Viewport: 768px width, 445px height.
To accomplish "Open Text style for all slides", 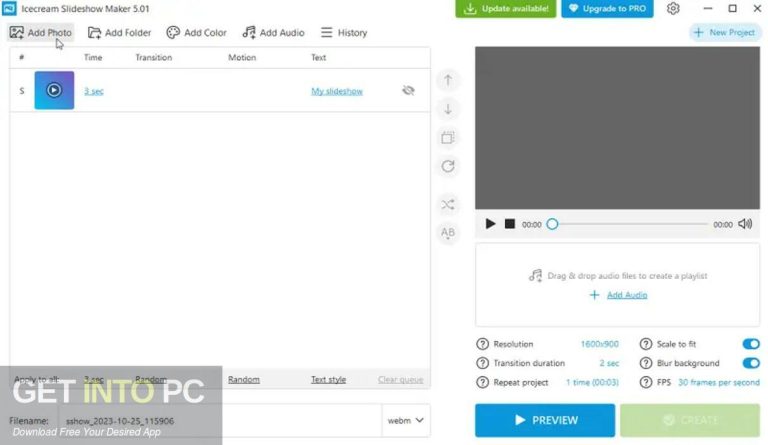I will pos(328,379).
